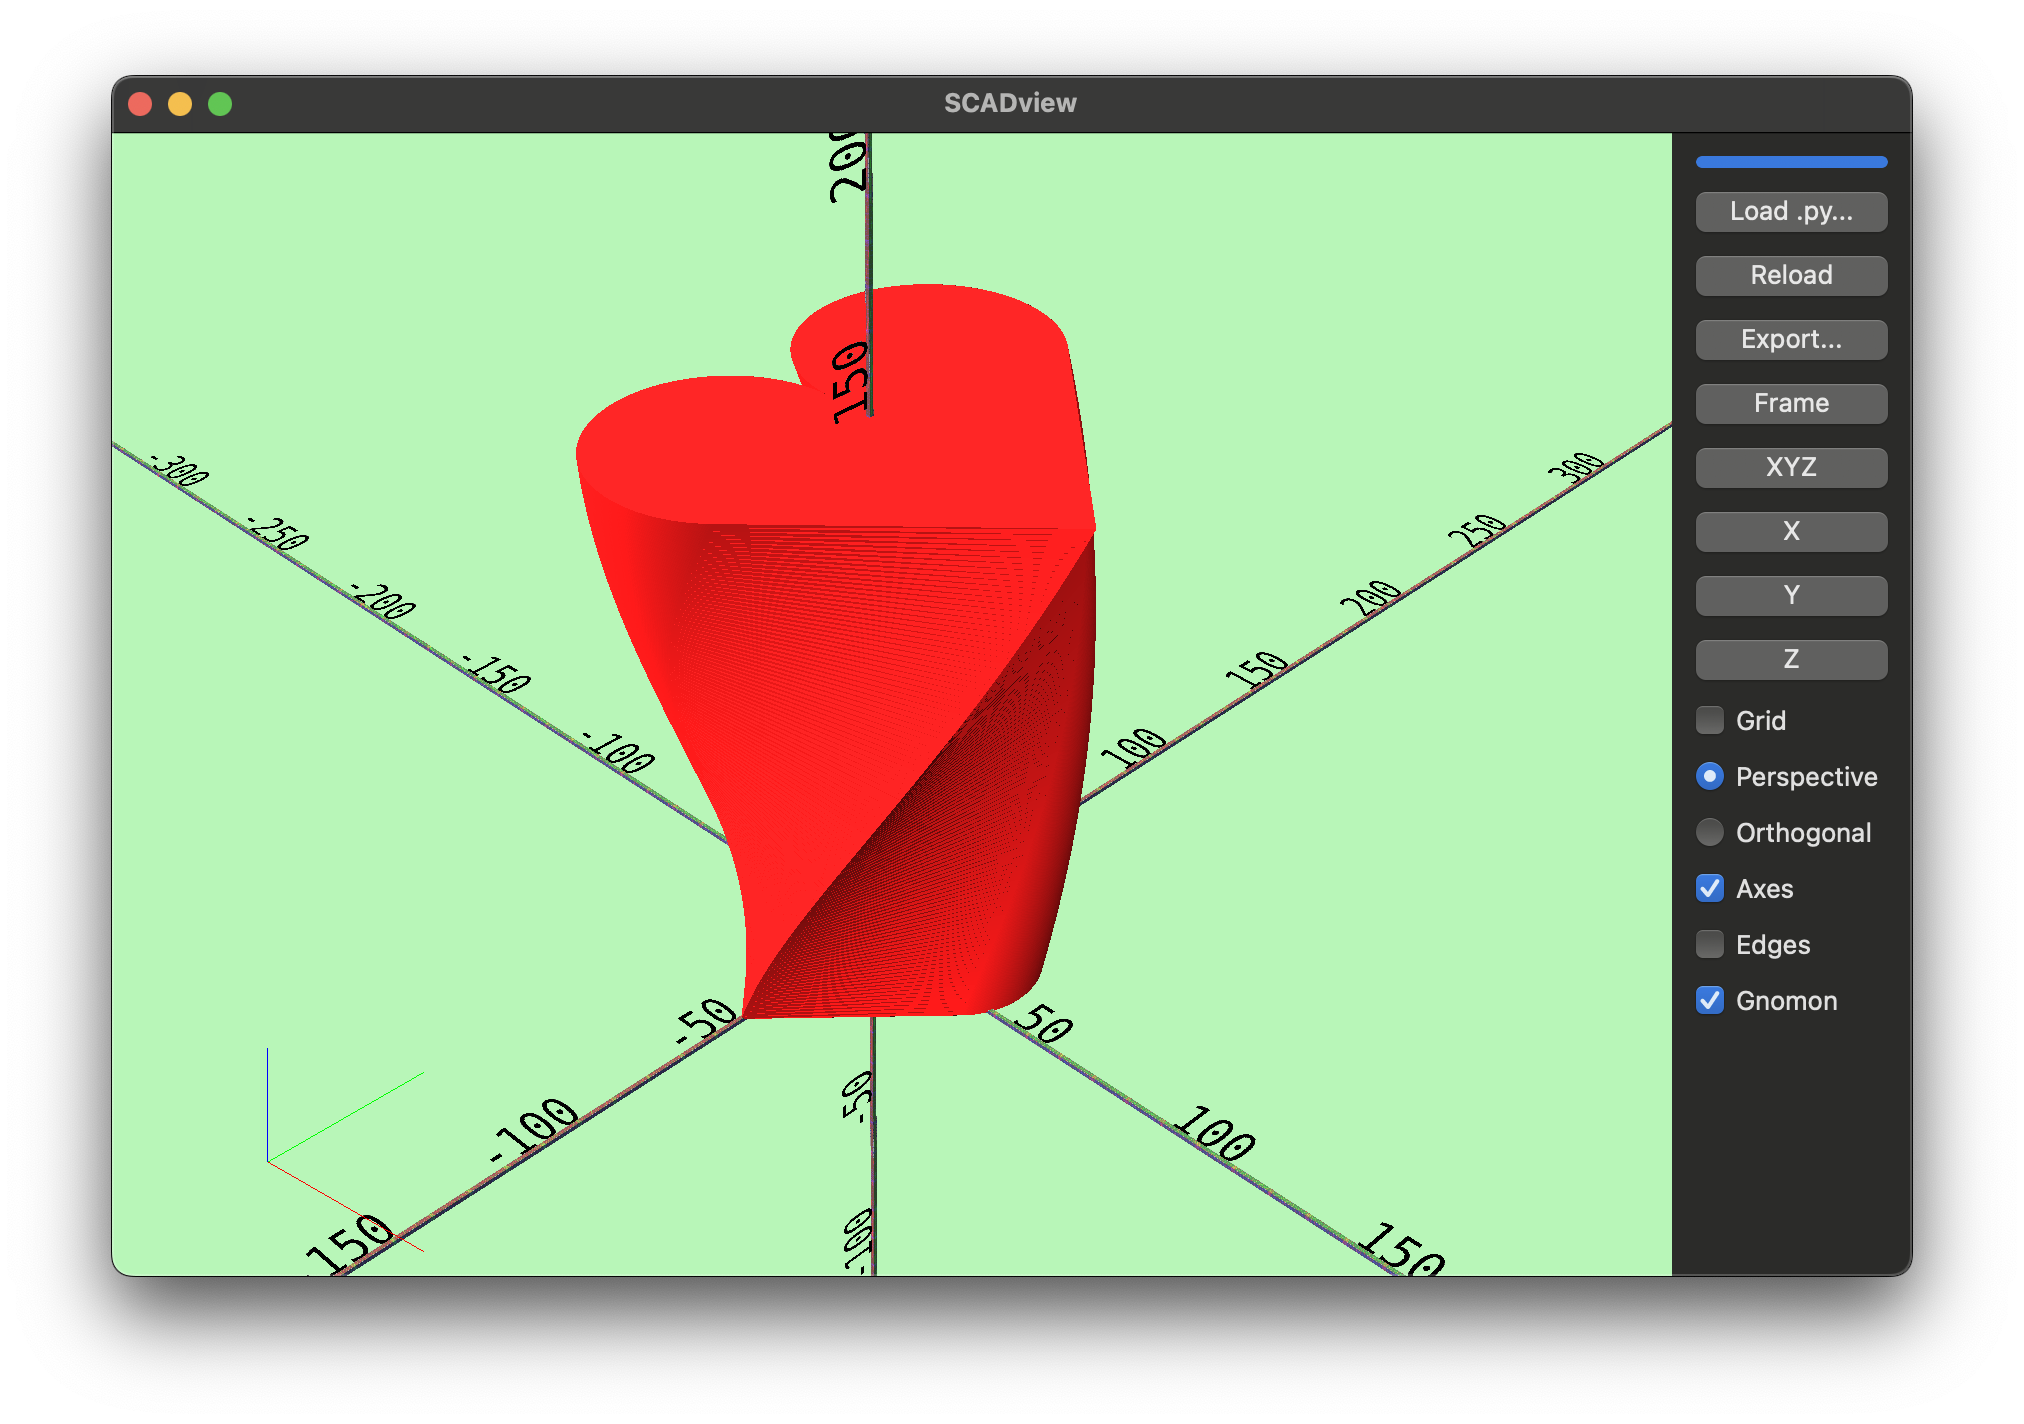Enable the Grid checkbox
Viewport: 2024px width, 1424px height.
[x=1710, y=720]
